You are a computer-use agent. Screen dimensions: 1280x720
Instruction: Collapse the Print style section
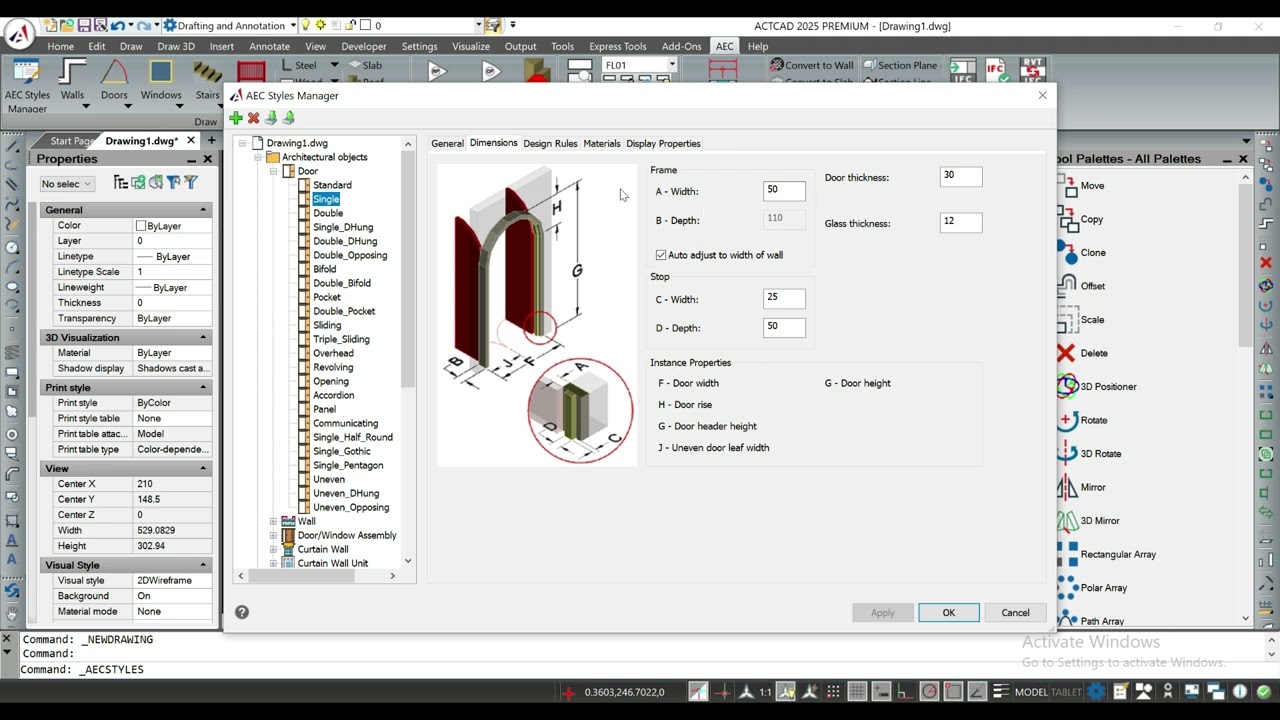click(x=203, y=387)
